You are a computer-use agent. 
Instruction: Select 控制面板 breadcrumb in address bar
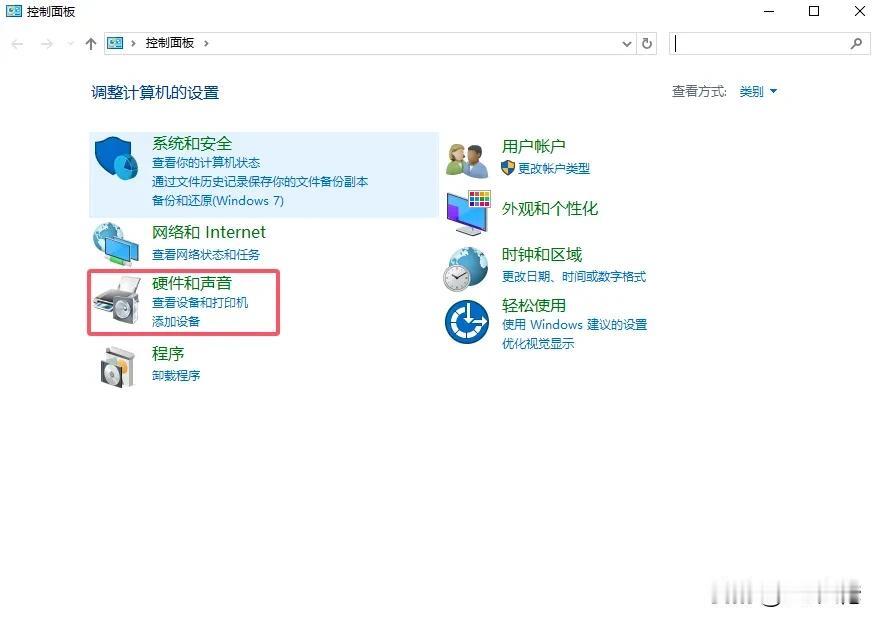point(170,43)
